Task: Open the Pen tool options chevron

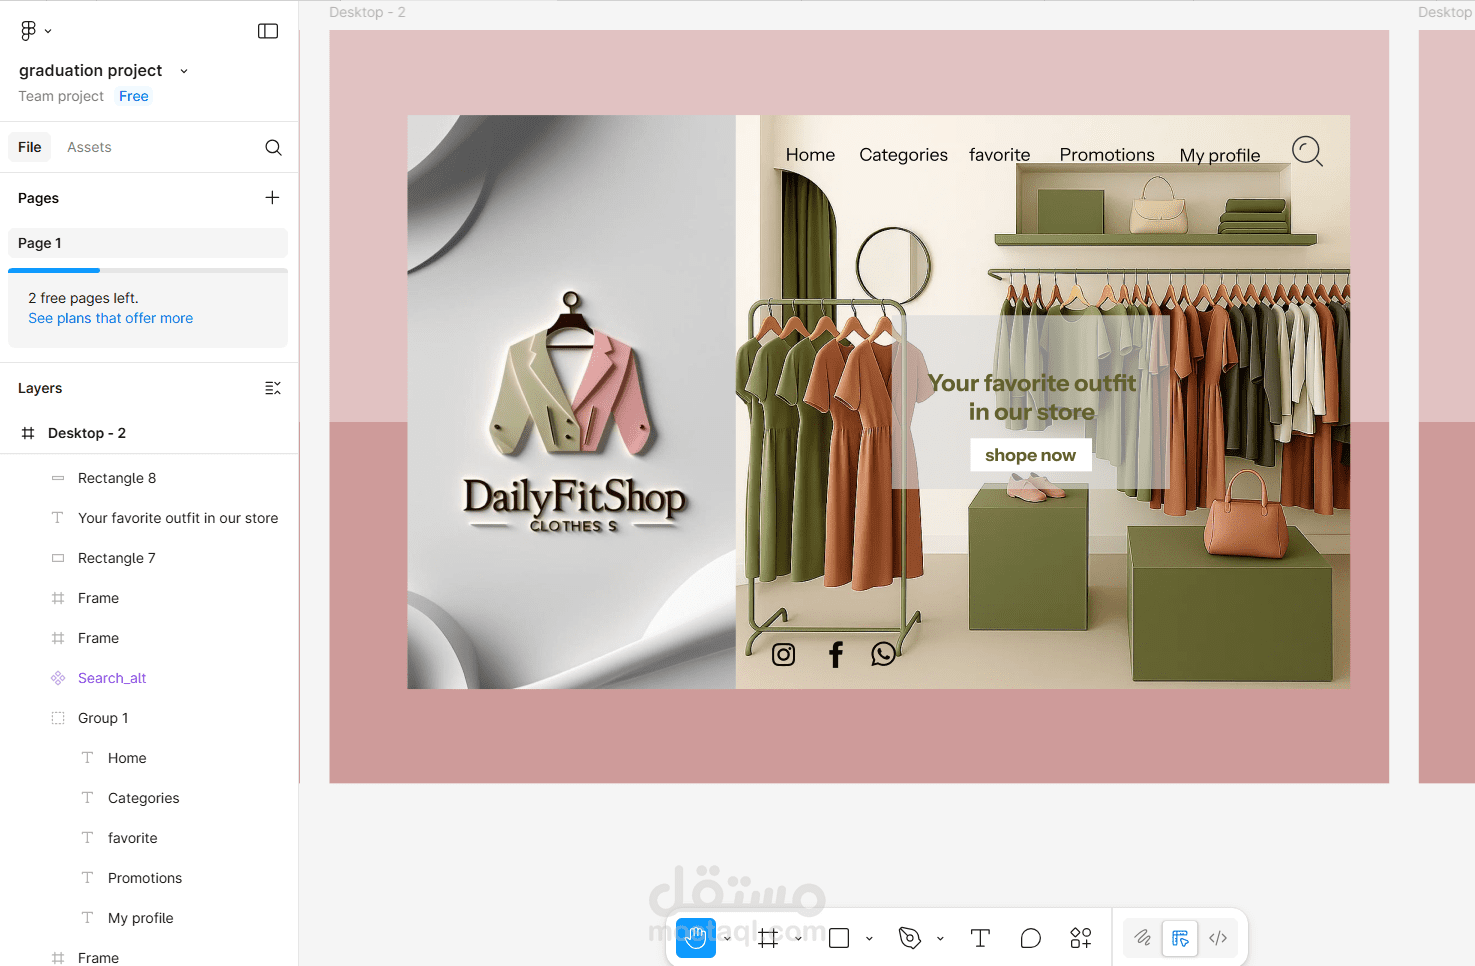Action: [940, 938]
